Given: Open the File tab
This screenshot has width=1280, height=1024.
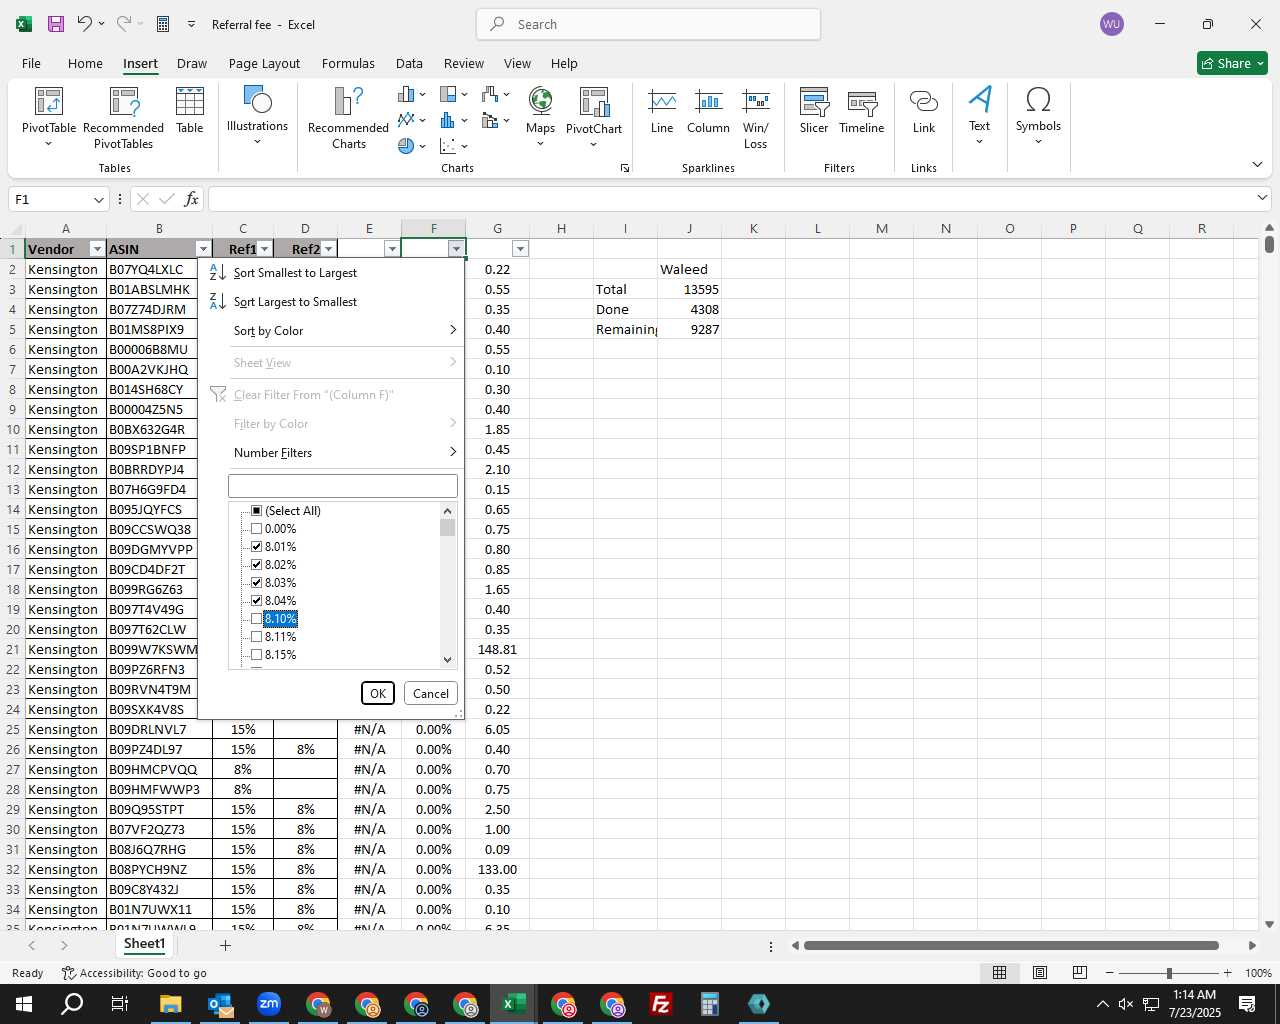Looking at the screenshot, I should pyautogui.click(x=31, y=63).
